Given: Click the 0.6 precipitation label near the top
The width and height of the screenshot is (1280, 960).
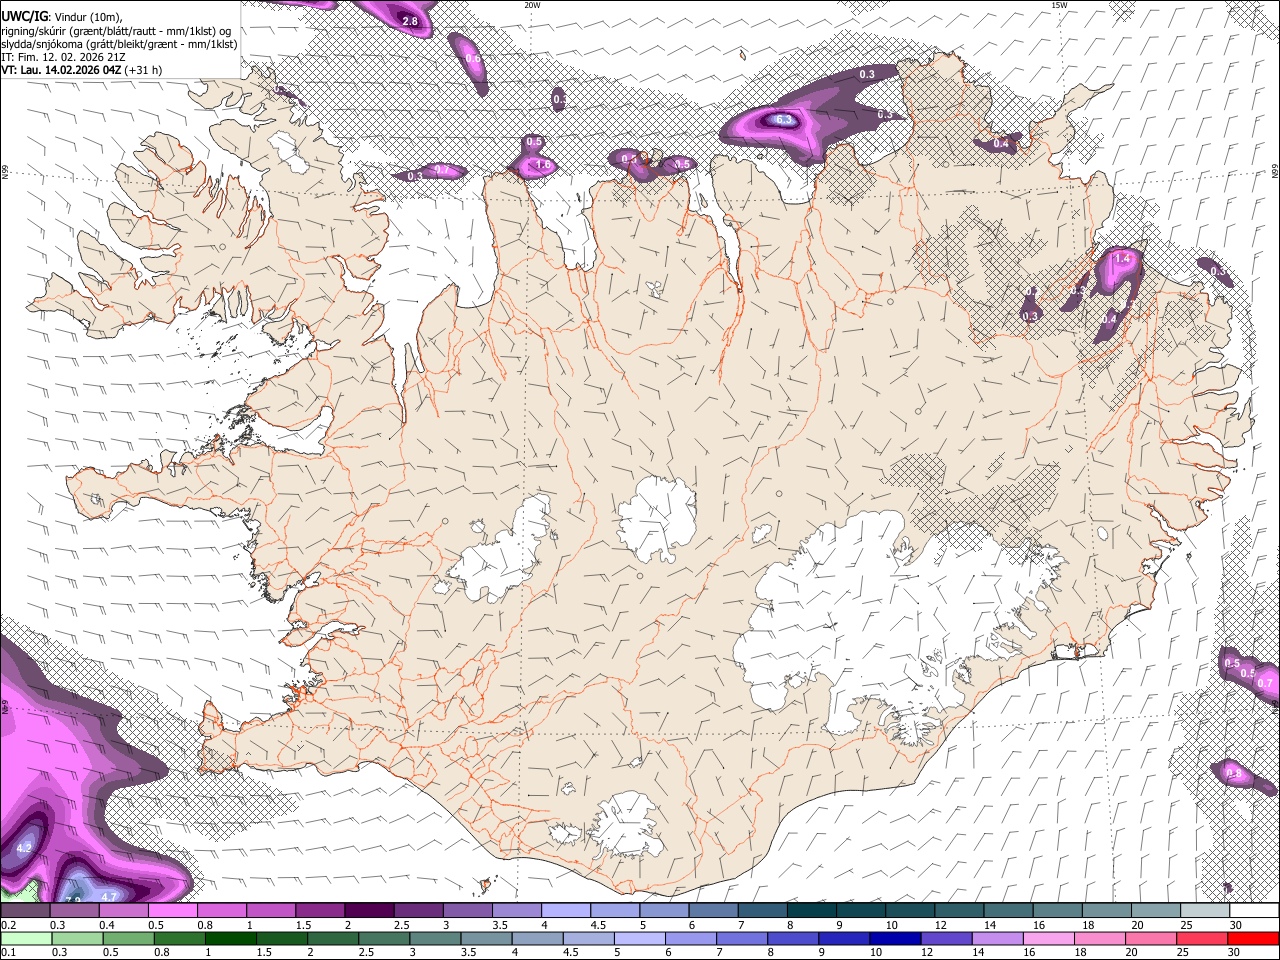Looking at the screenshot, I should [473, 59].
